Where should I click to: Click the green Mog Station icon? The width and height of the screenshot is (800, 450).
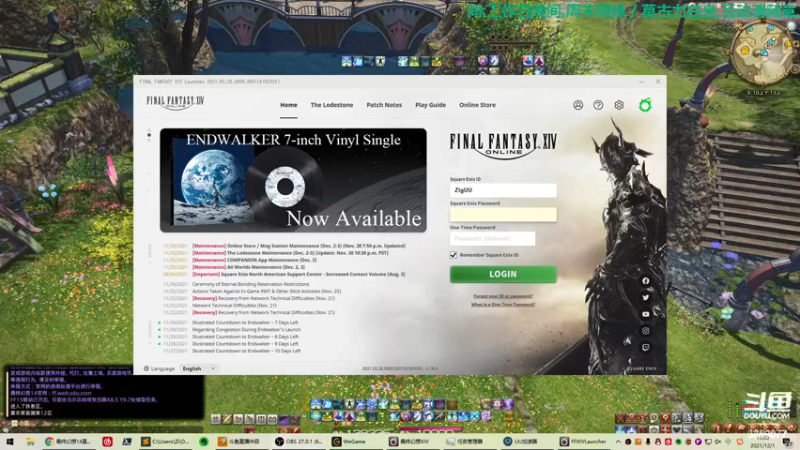645,105
